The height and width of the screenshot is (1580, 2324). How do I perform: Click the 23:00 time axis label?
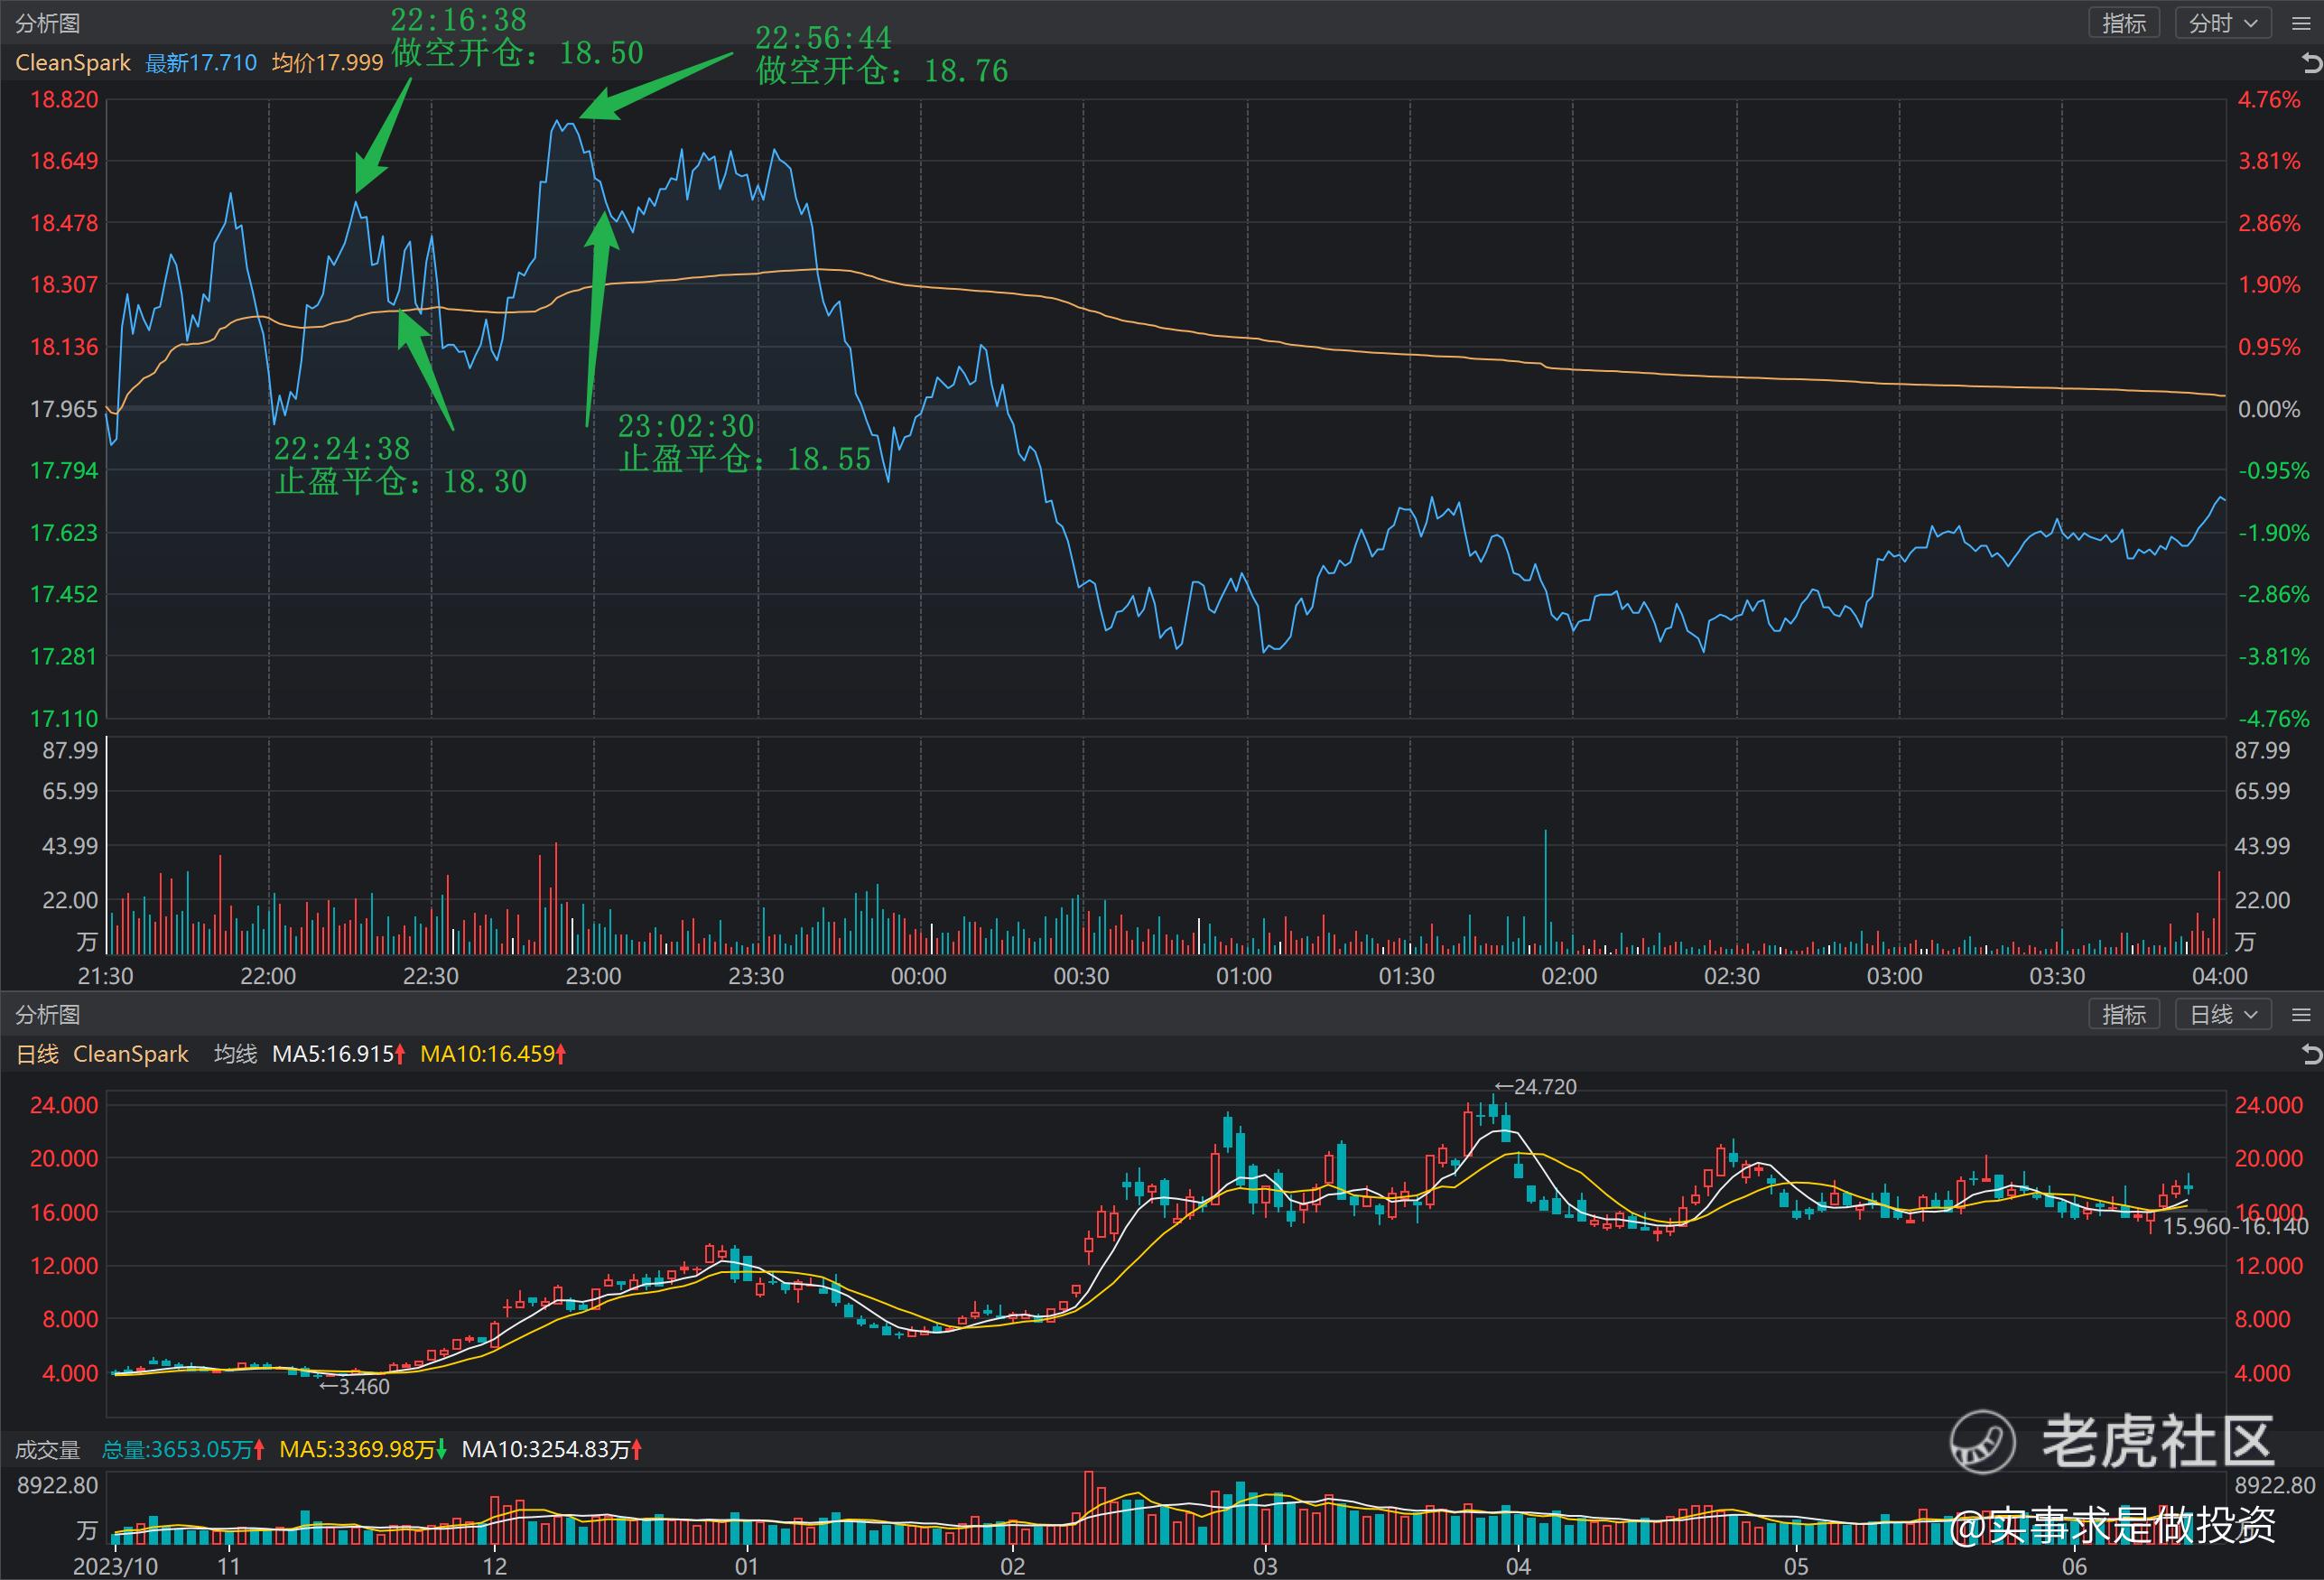(x=594, y=976)
